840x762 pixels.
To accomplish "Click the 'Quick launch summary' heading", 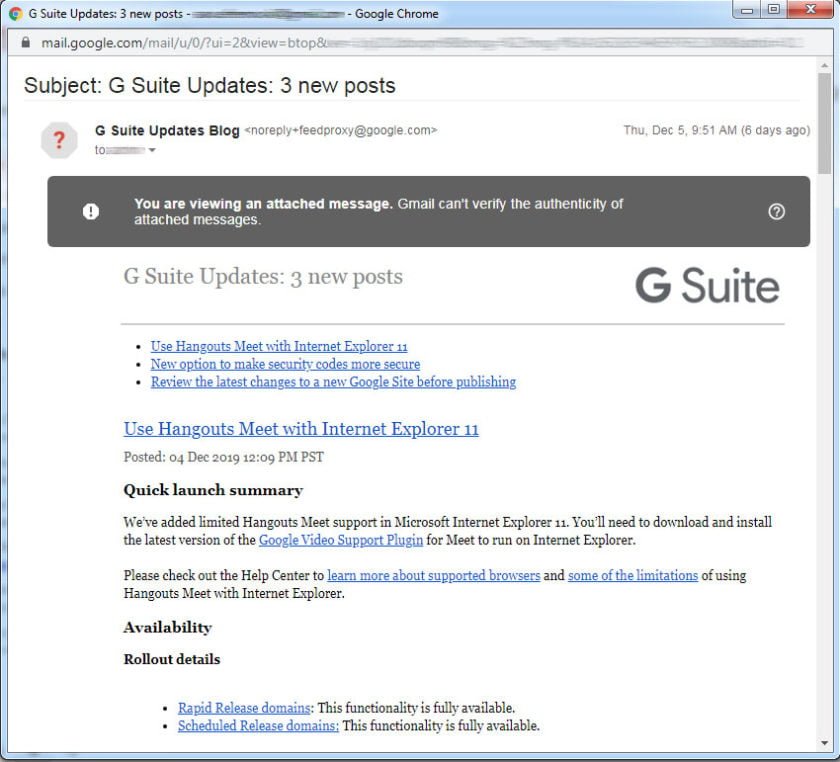I will (x=213, y=490).
